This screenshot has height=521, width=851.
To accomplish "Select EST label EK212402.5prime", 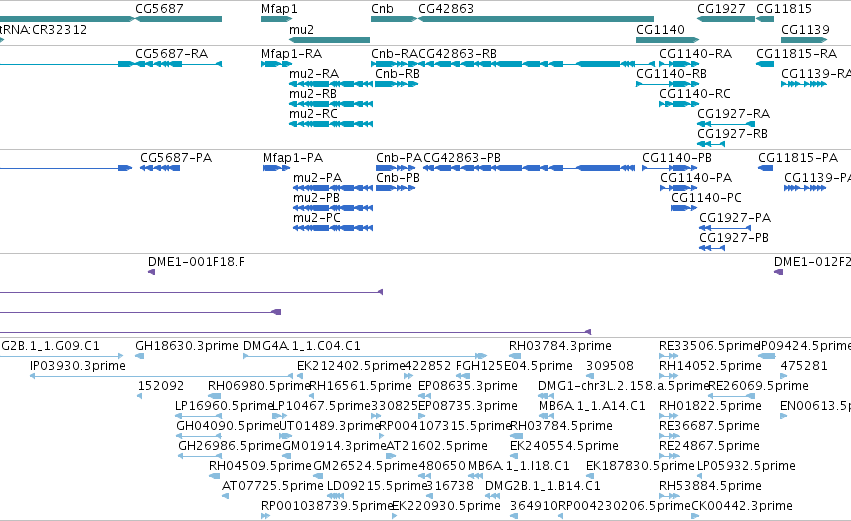I will click(352, 366).
